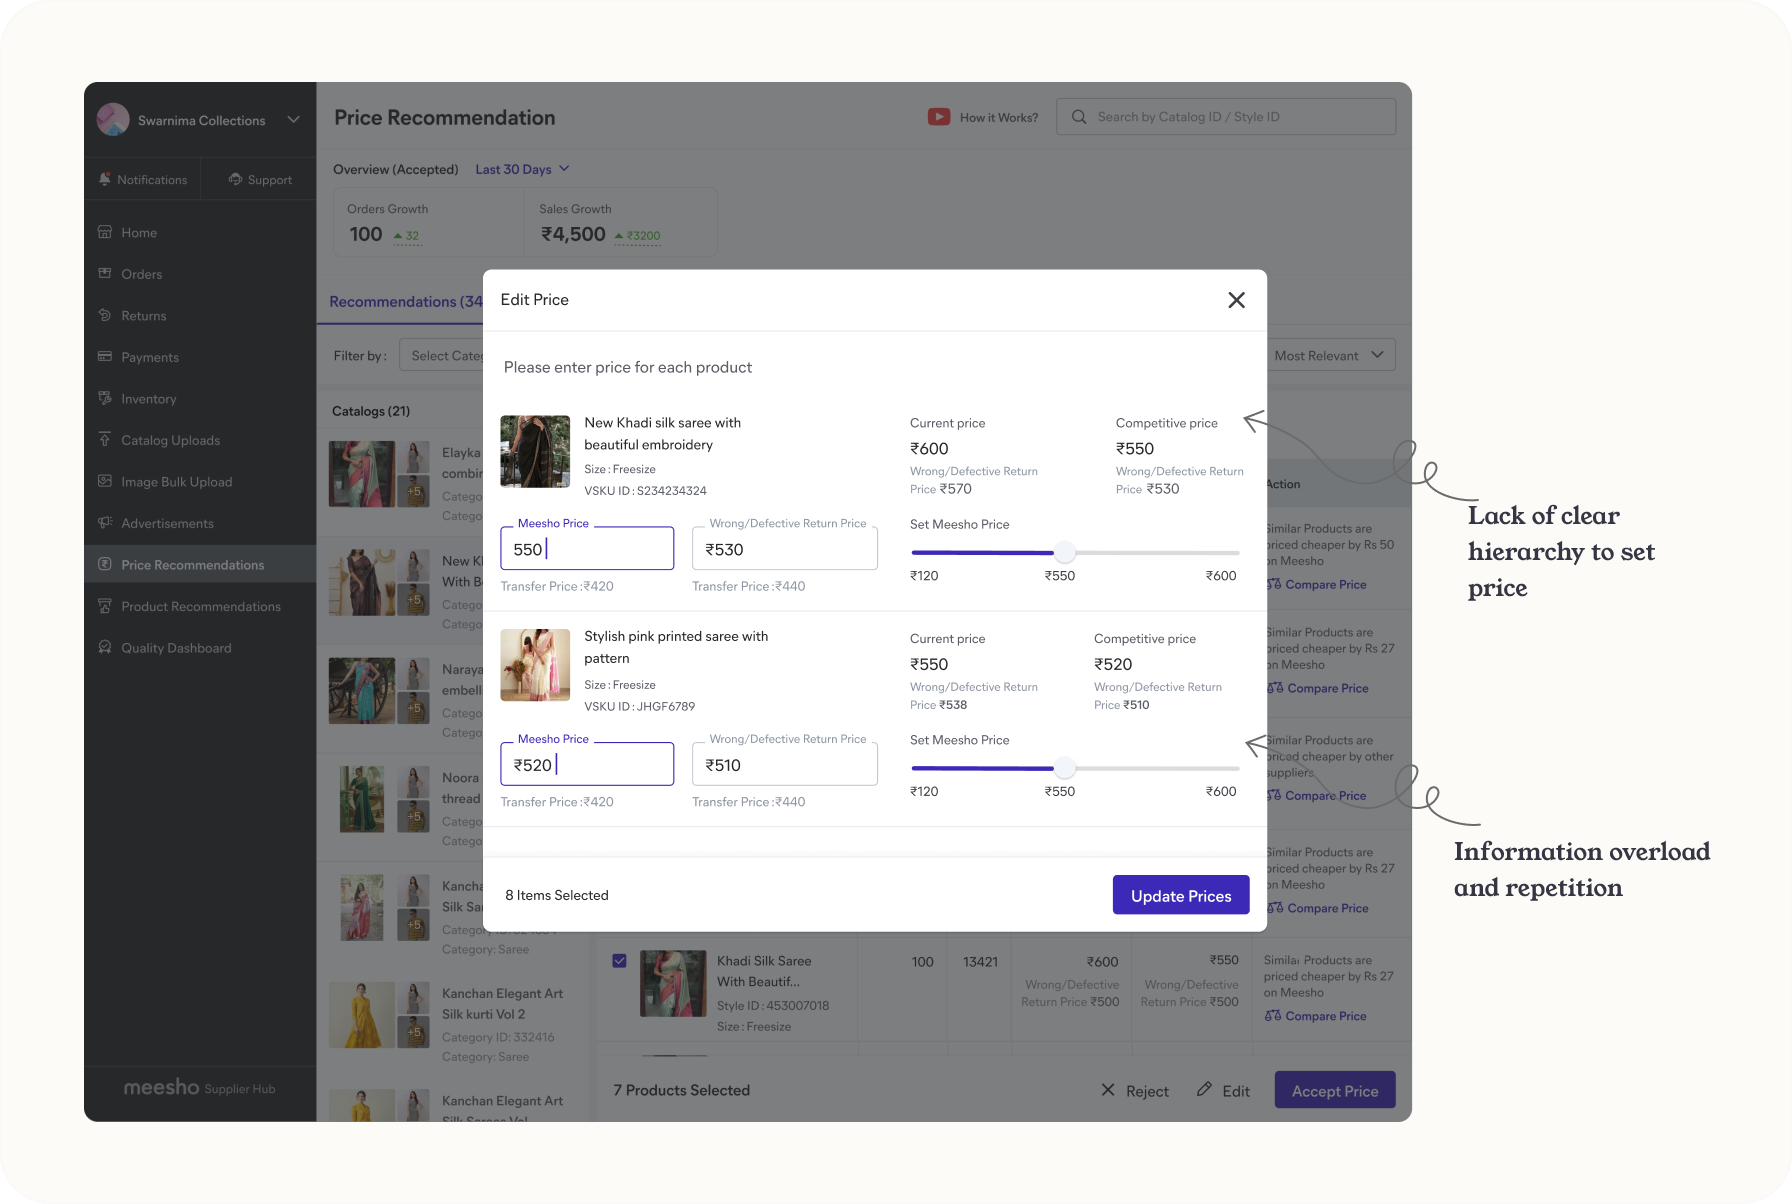Switch to Recommendations tab

(406, 302)
